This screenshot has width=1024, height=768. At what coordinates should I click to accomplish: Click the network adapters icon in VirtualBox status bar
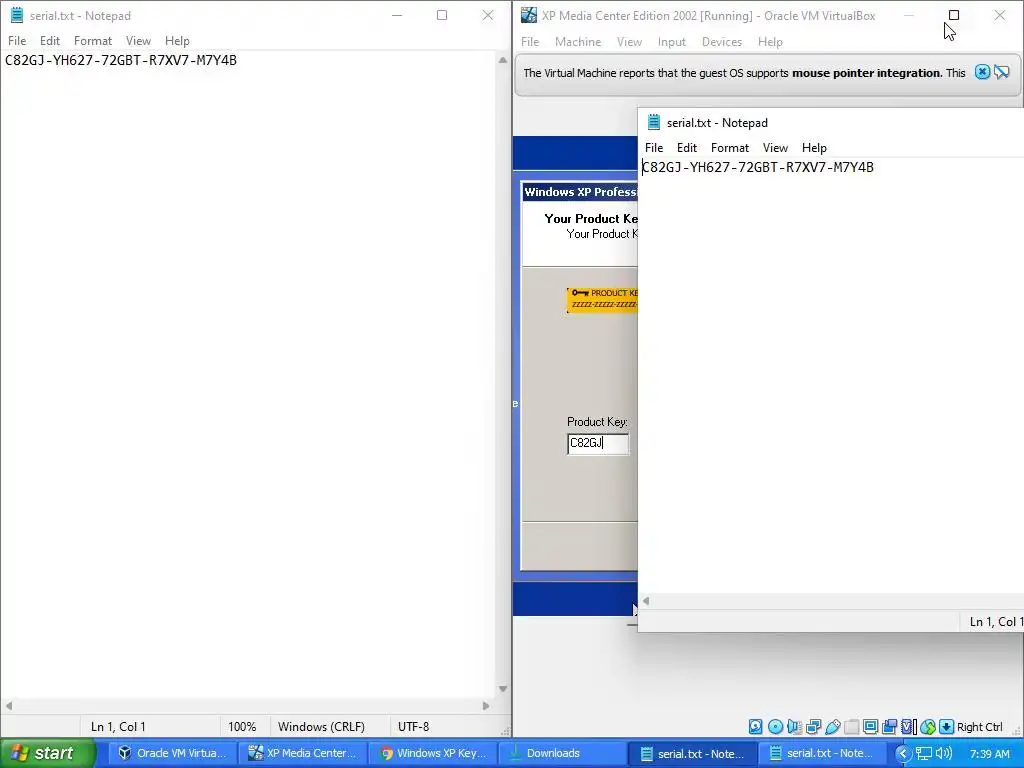[814, 727]
